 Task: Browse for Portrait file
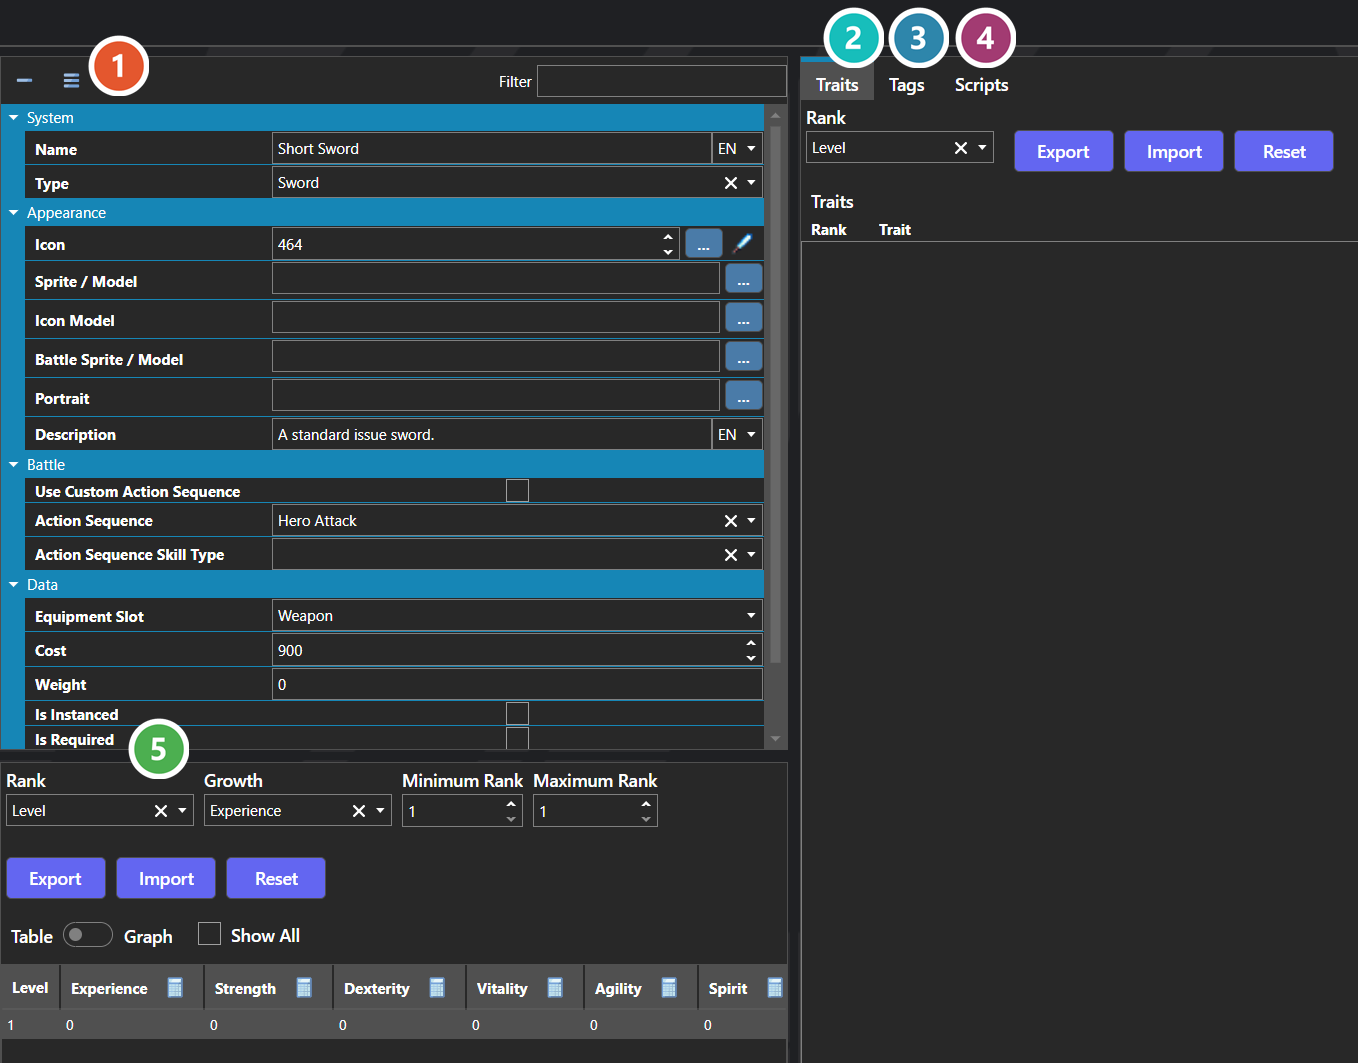pos(743,396)
